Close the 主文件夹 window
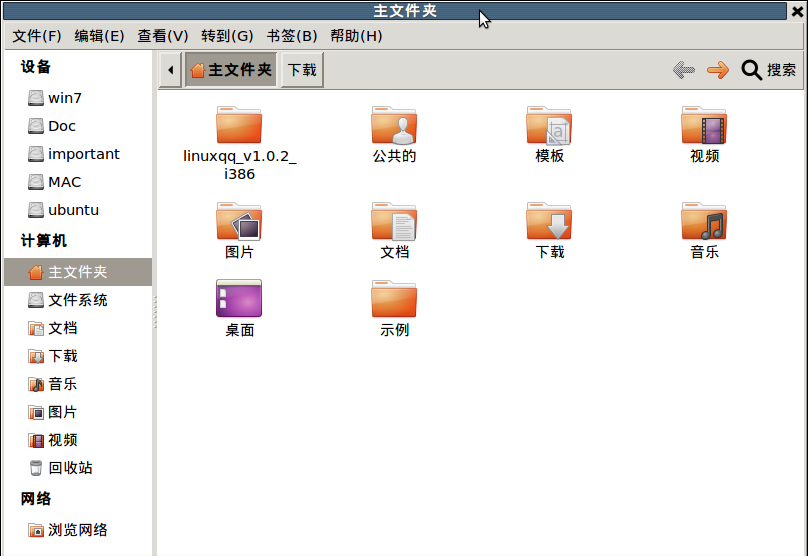 coord(797,11)
